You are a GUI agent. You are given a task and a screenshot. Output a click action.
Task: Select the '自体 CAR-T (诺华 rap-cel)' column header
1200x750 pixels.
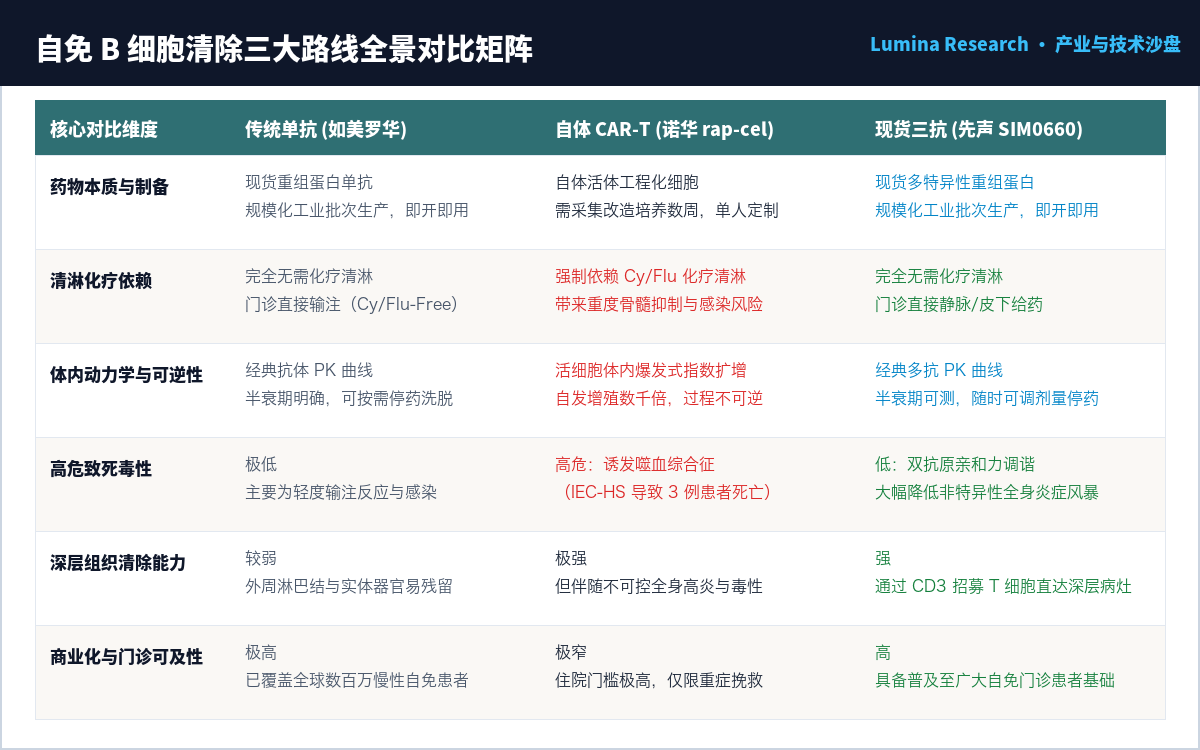point(664,129)
